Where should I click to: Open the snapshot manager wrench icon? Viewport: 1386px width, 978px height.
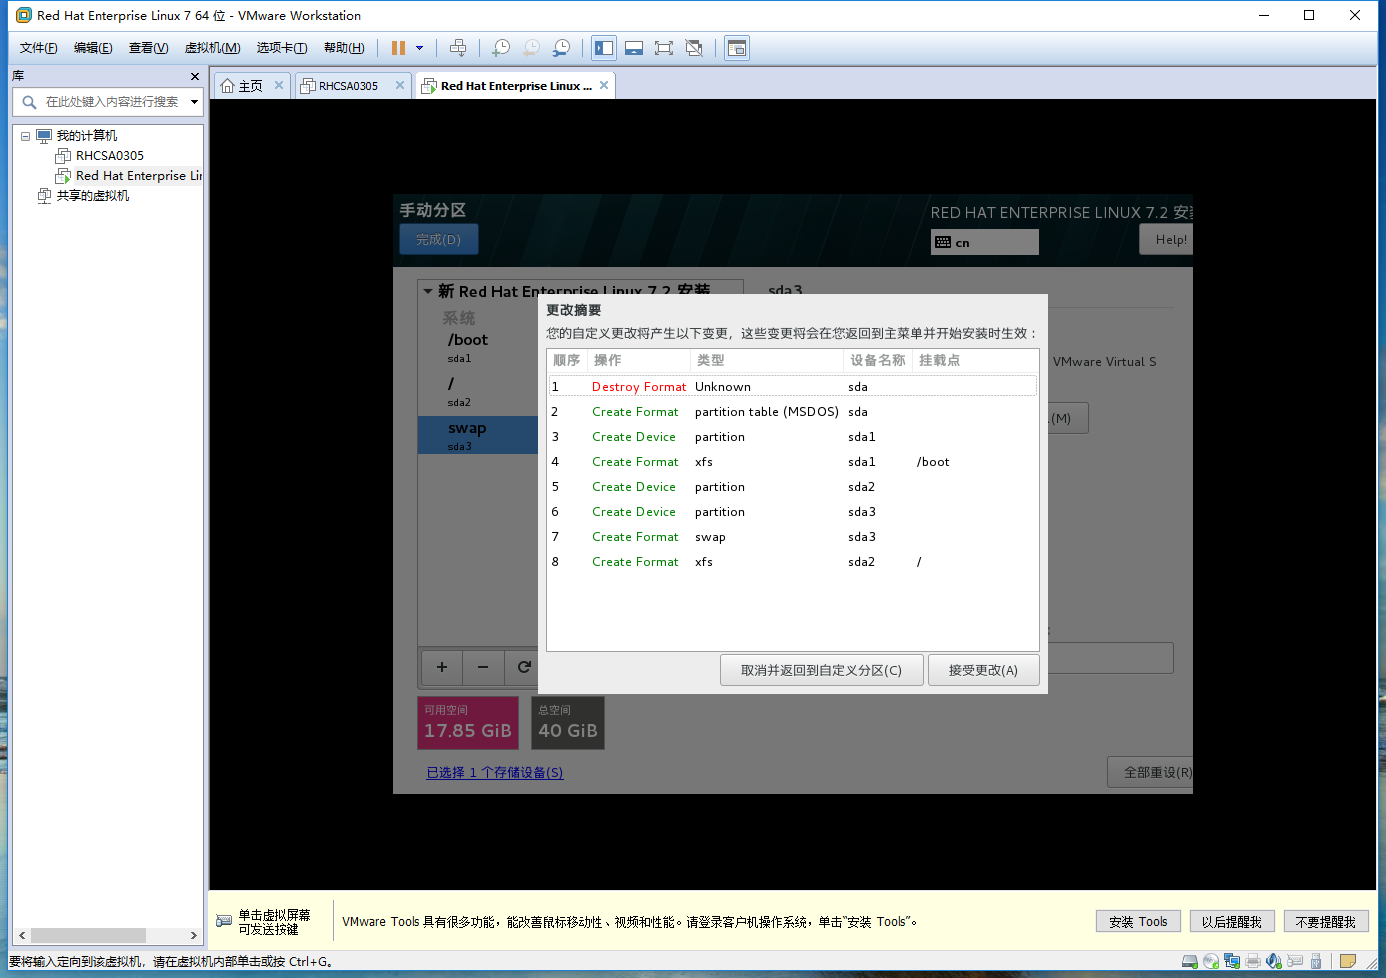[x=562, y=48]
